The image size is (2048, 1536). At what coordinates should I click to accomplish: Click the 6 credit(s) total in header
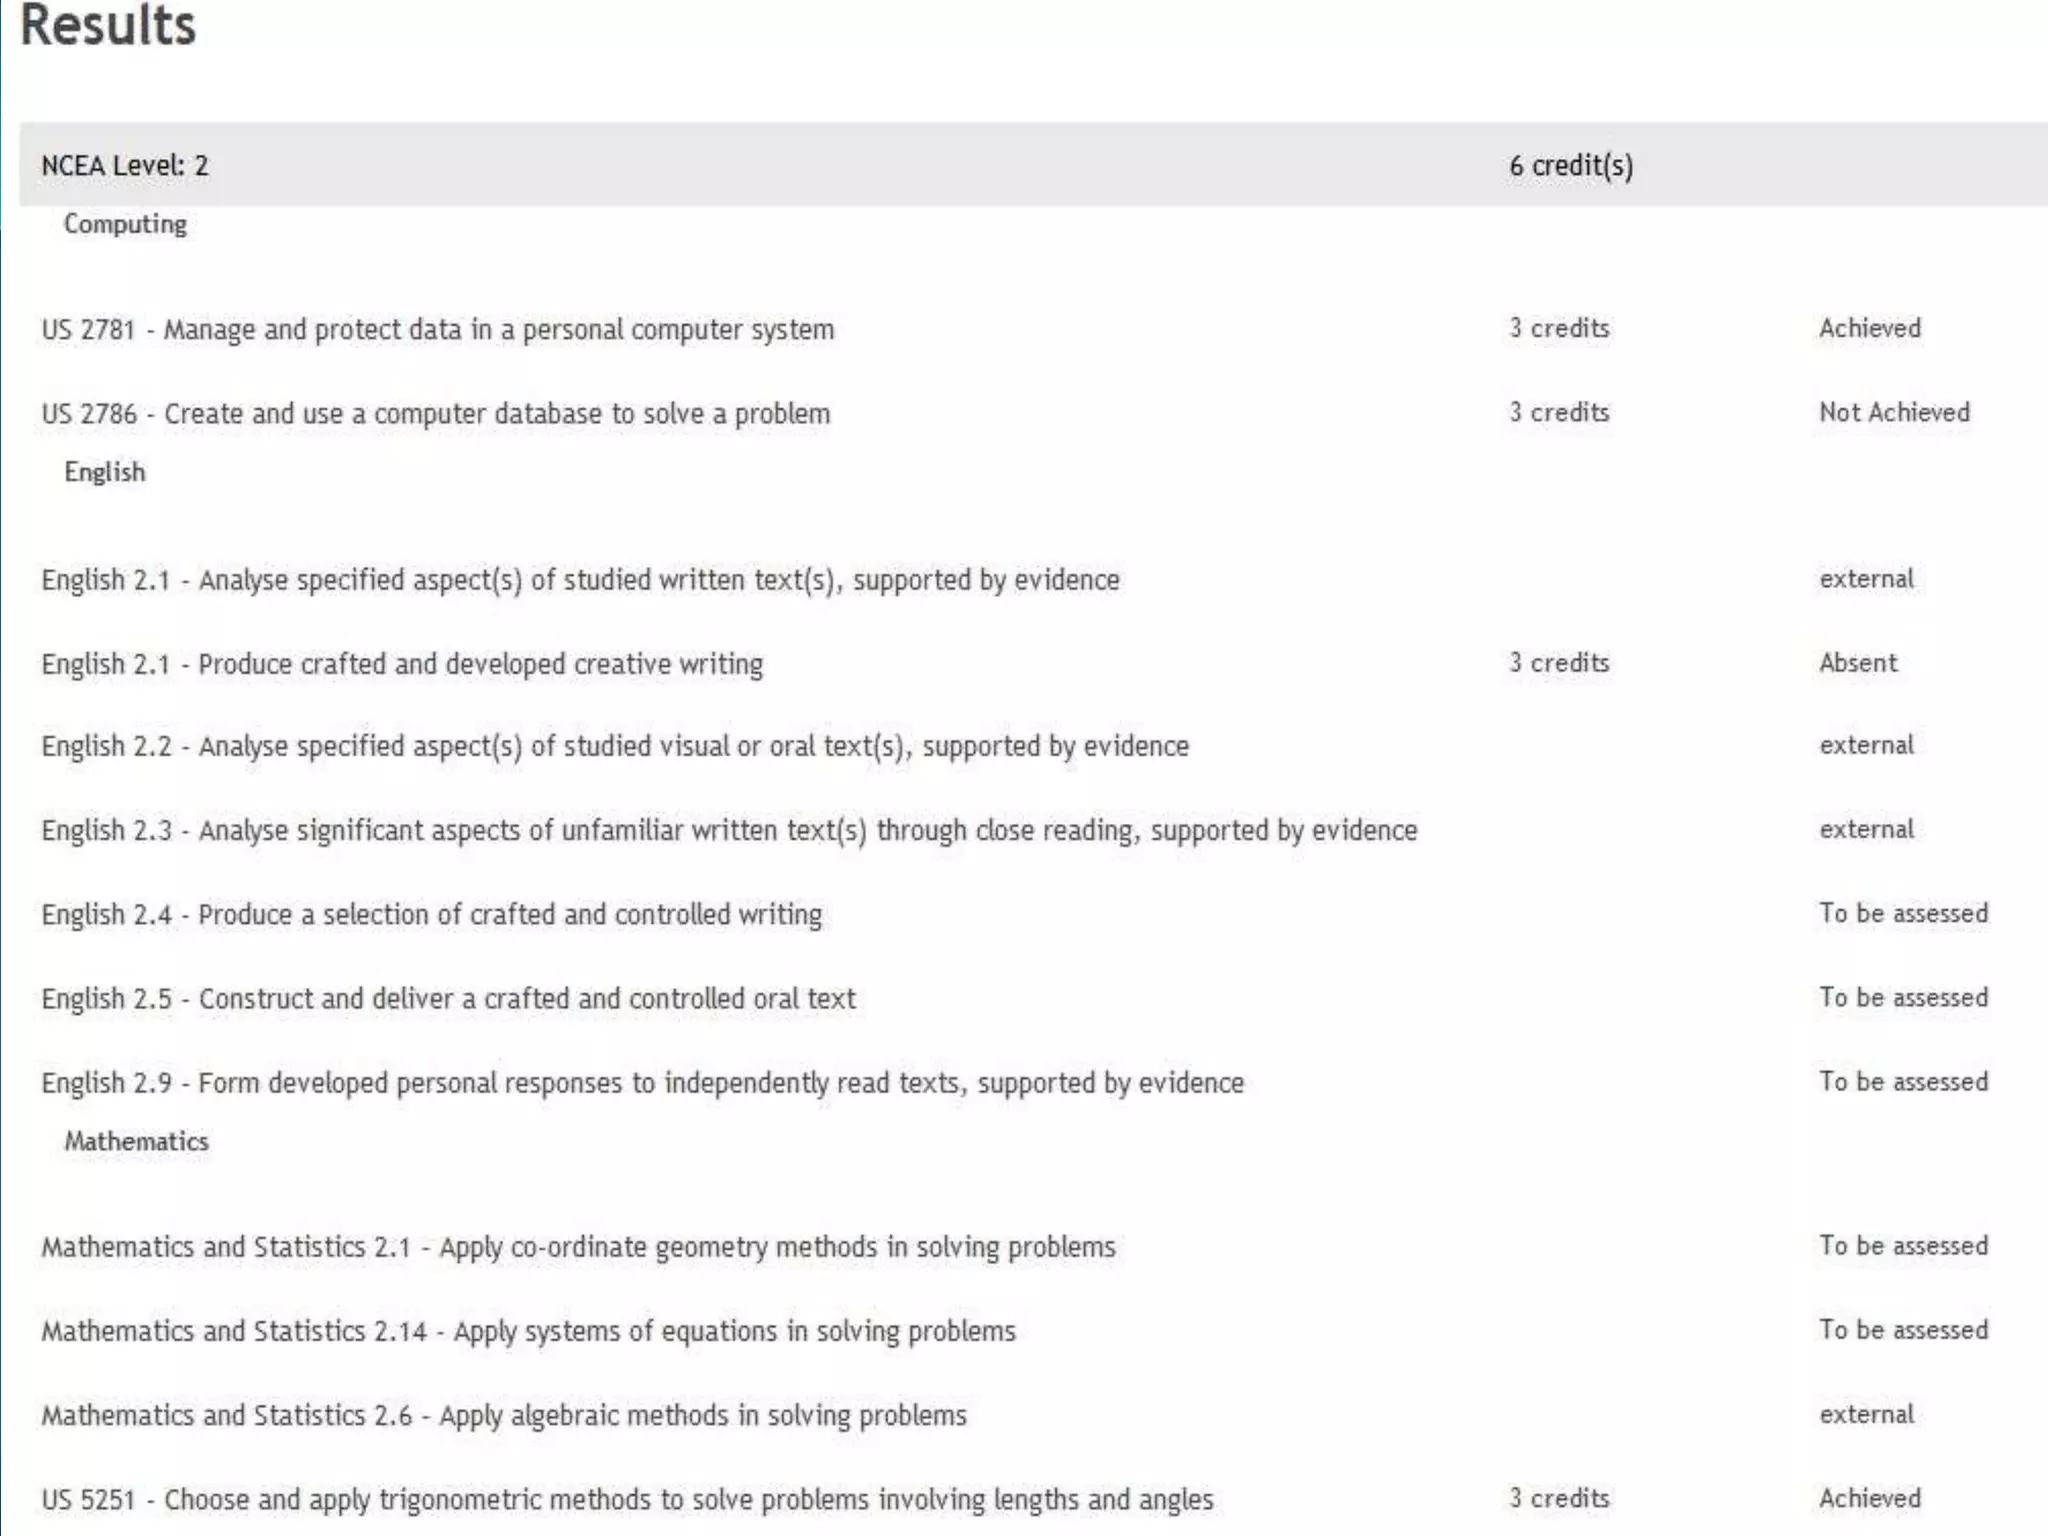click(1570, 165)
